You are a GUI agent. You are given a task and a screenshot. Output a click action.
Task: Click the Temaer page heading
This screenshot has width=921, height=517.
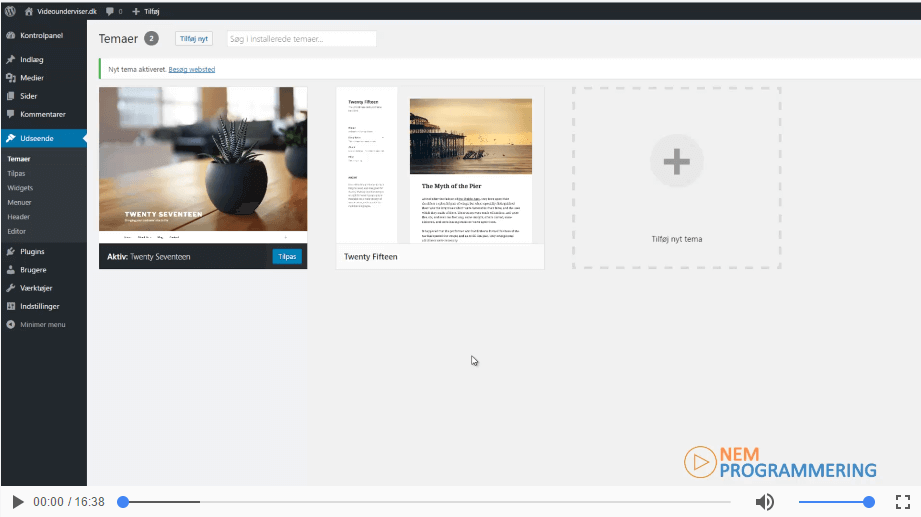pos(118,39)
